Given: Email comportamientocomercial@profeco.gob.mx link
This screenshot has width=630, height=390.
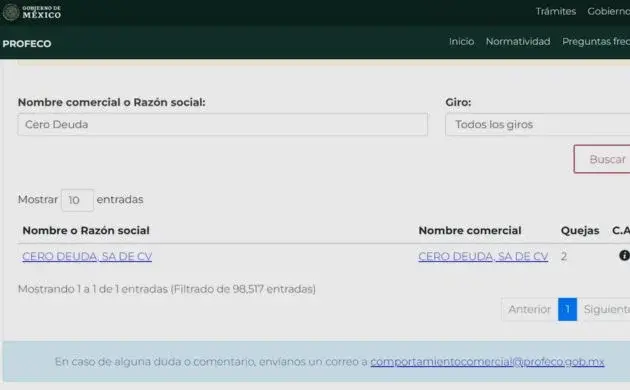Looking at the screenshot, I should tap(487, 362).
